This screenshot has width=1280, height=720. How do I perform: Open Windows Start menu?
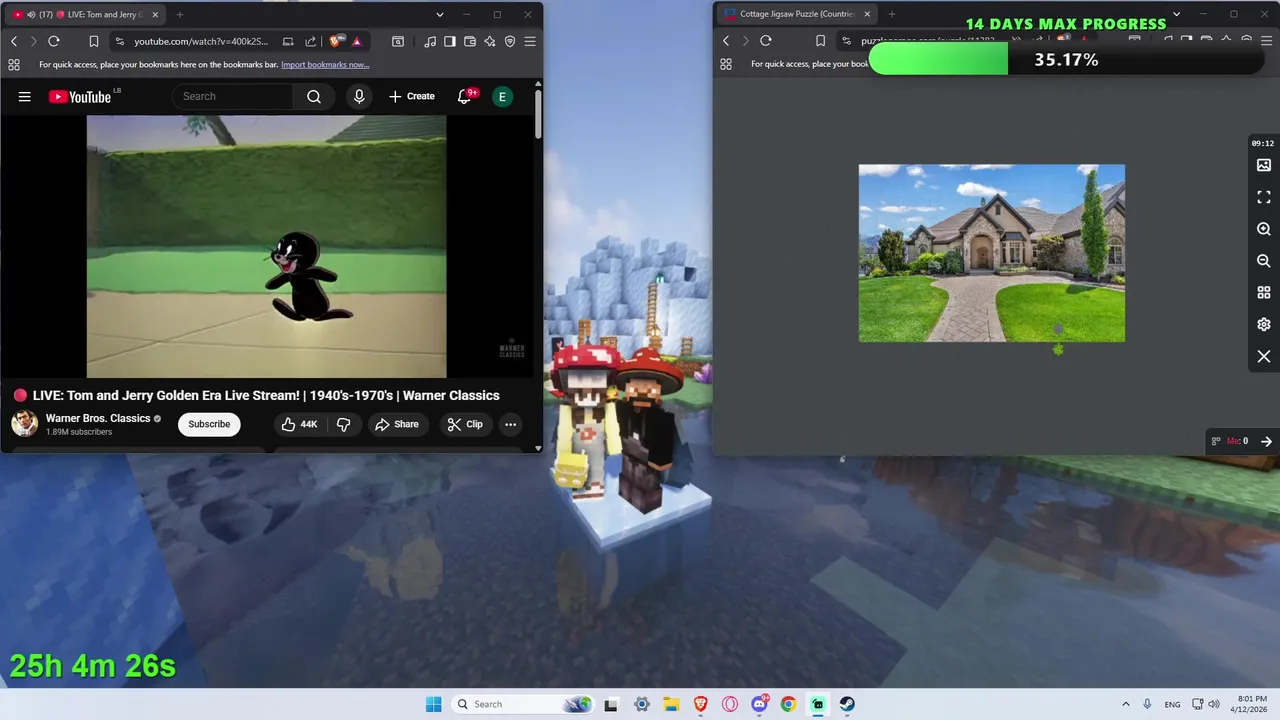point(433,704)
